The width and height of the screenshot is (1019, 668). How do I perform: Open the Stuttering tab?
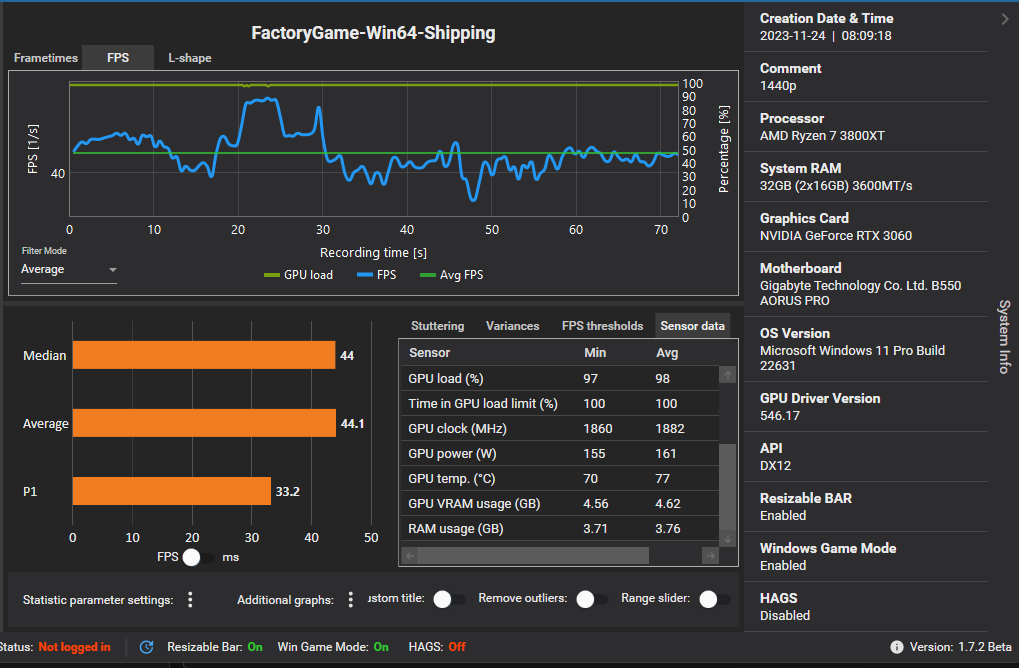click(x=437, y=326)
